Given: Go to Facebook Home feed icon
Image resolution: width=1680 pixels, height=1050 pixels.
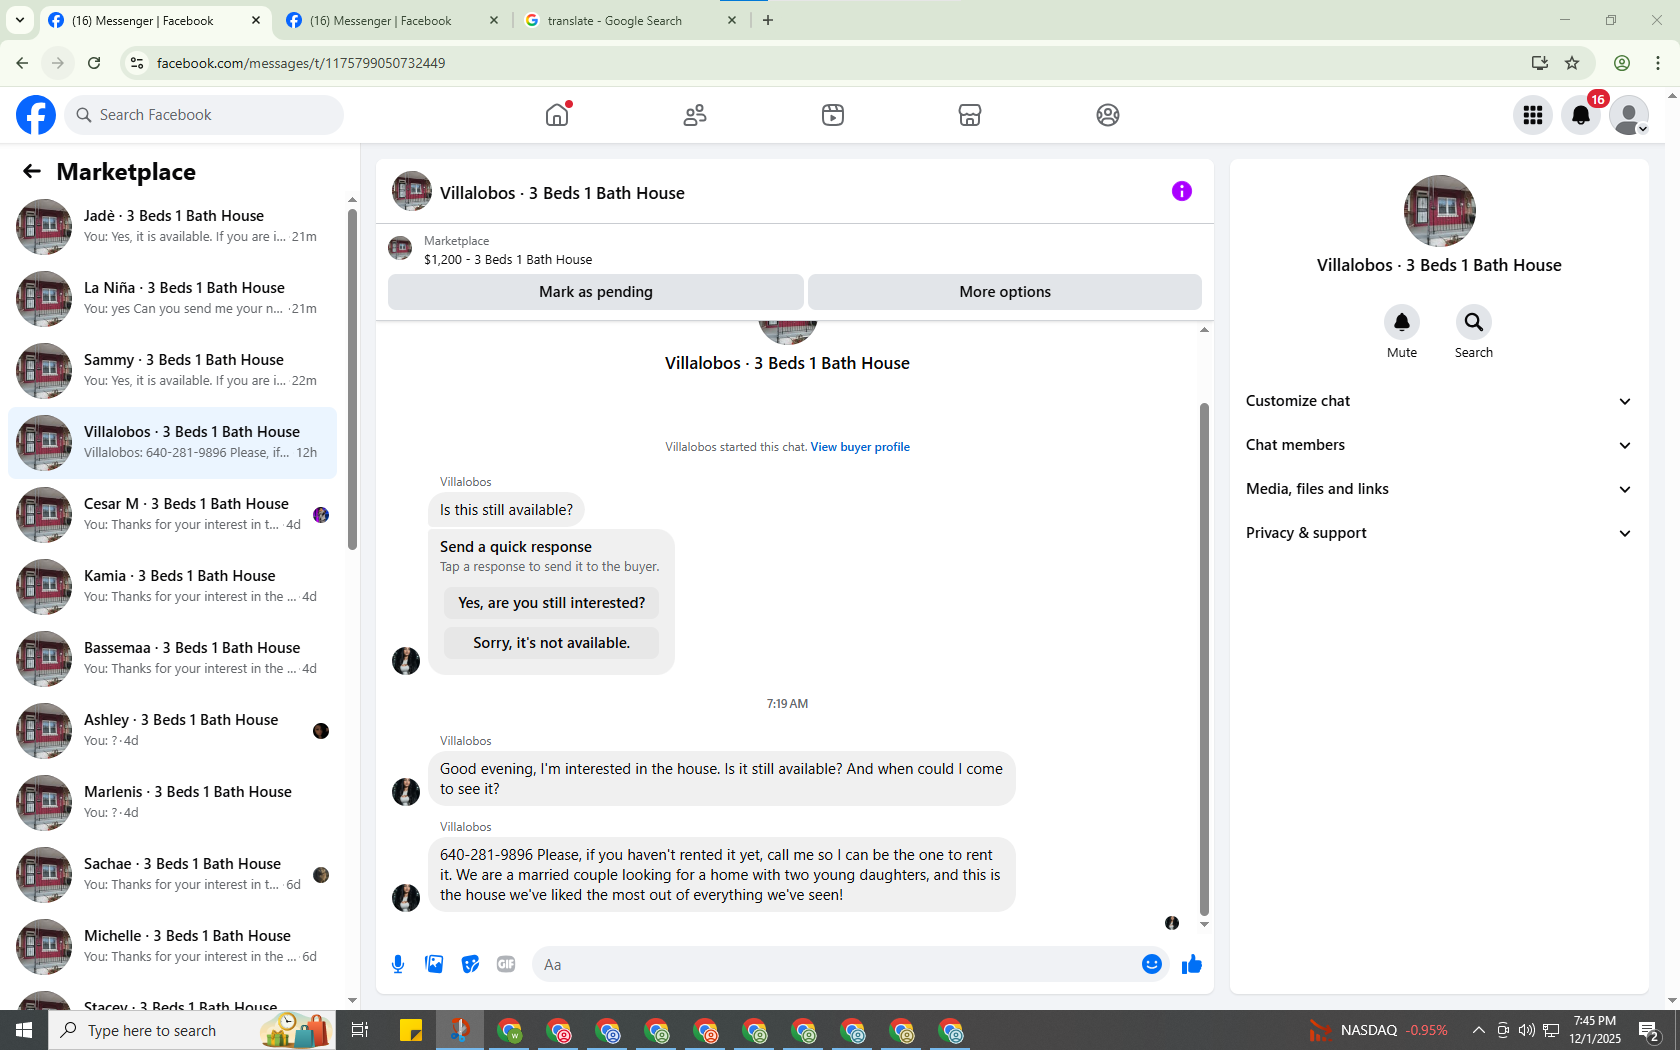Looking at the screenshot, I should [x=557, y=115].
